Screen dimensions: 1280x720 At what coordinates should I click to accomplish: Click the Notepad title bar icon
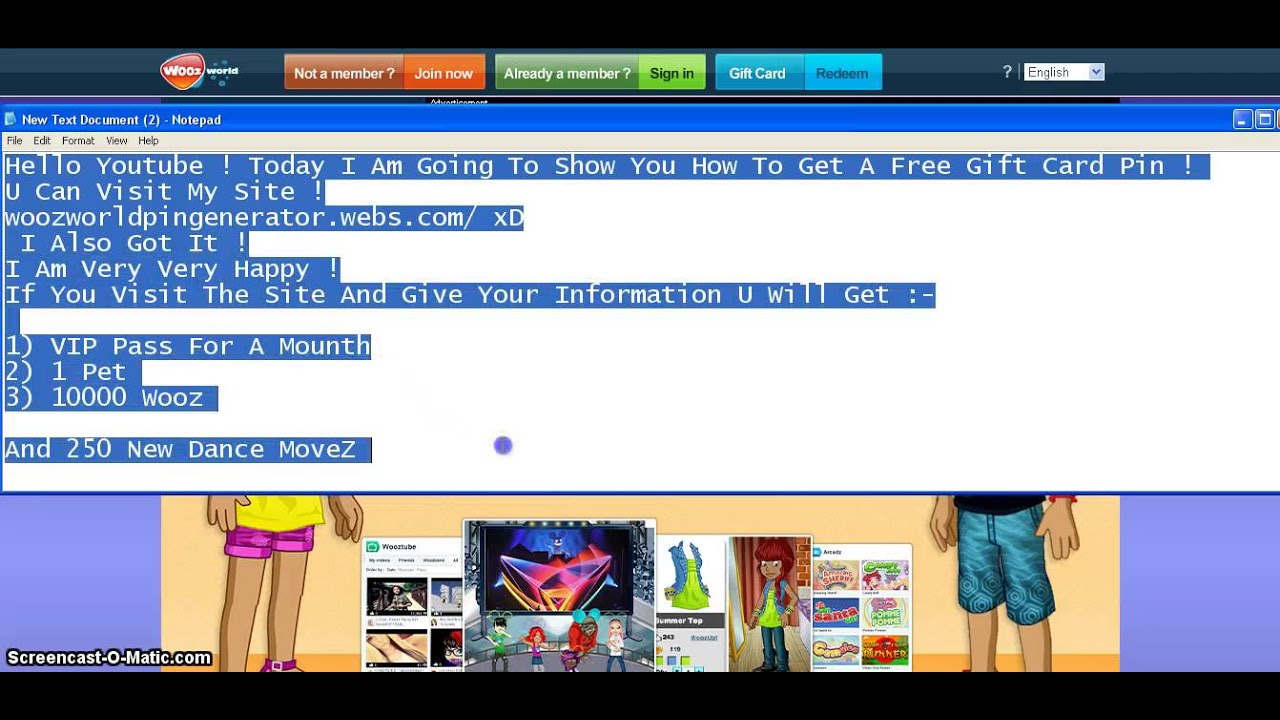click(x=11, y=119)
